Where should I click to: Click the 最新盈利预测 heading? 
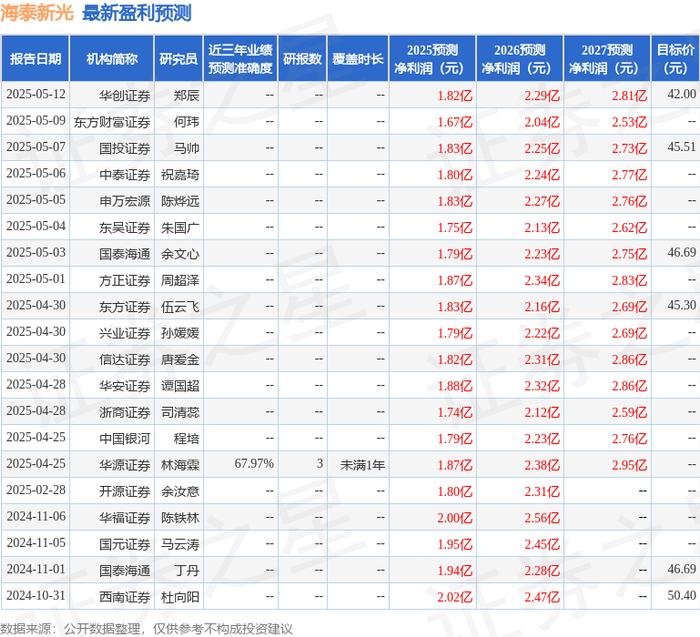[x=137, y=12]
